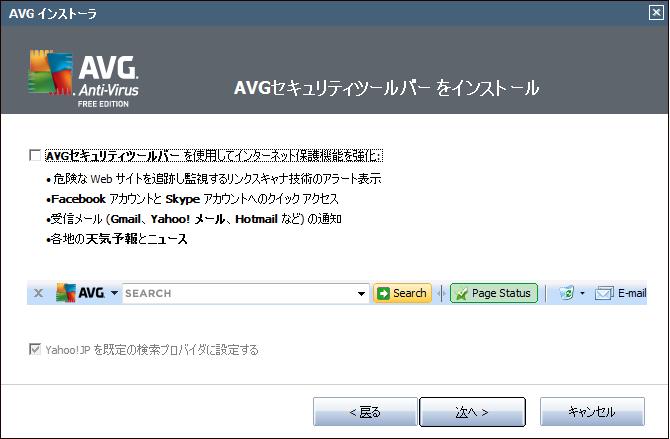Open the AVG dropdown arrow in toolbar preview
The image size is (670, 439).
coord(114,293)
